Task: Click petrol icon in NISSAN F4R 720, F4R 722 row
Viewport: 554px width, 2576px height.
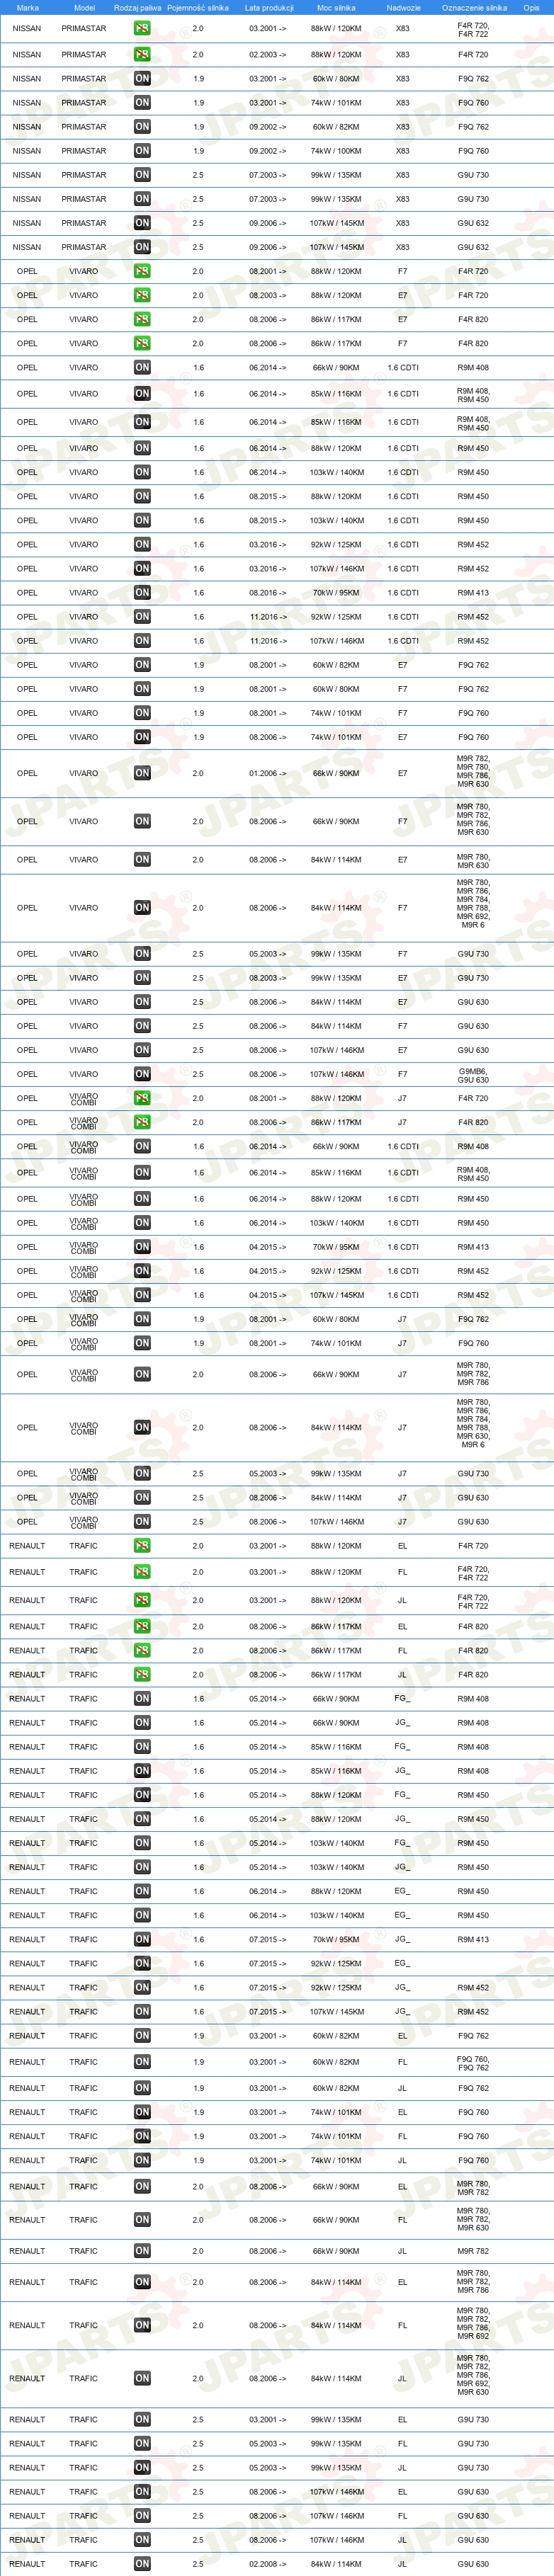Action: click(142, 28)
